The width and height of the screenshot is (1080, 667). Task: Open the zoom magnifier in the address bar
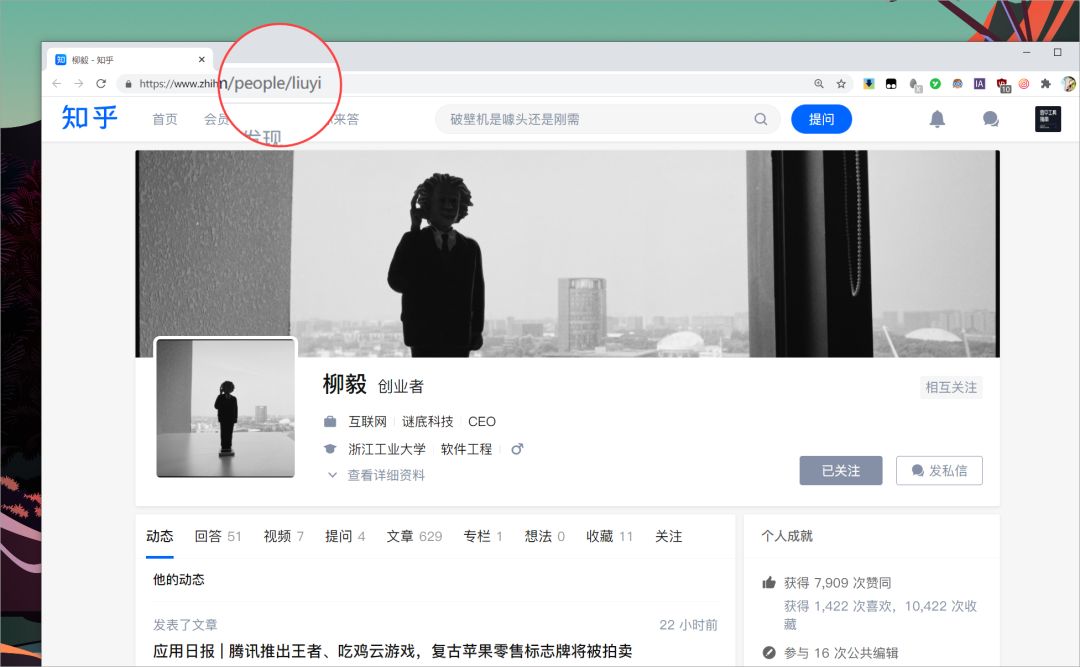pyautogui.click(x=819, y=83)
